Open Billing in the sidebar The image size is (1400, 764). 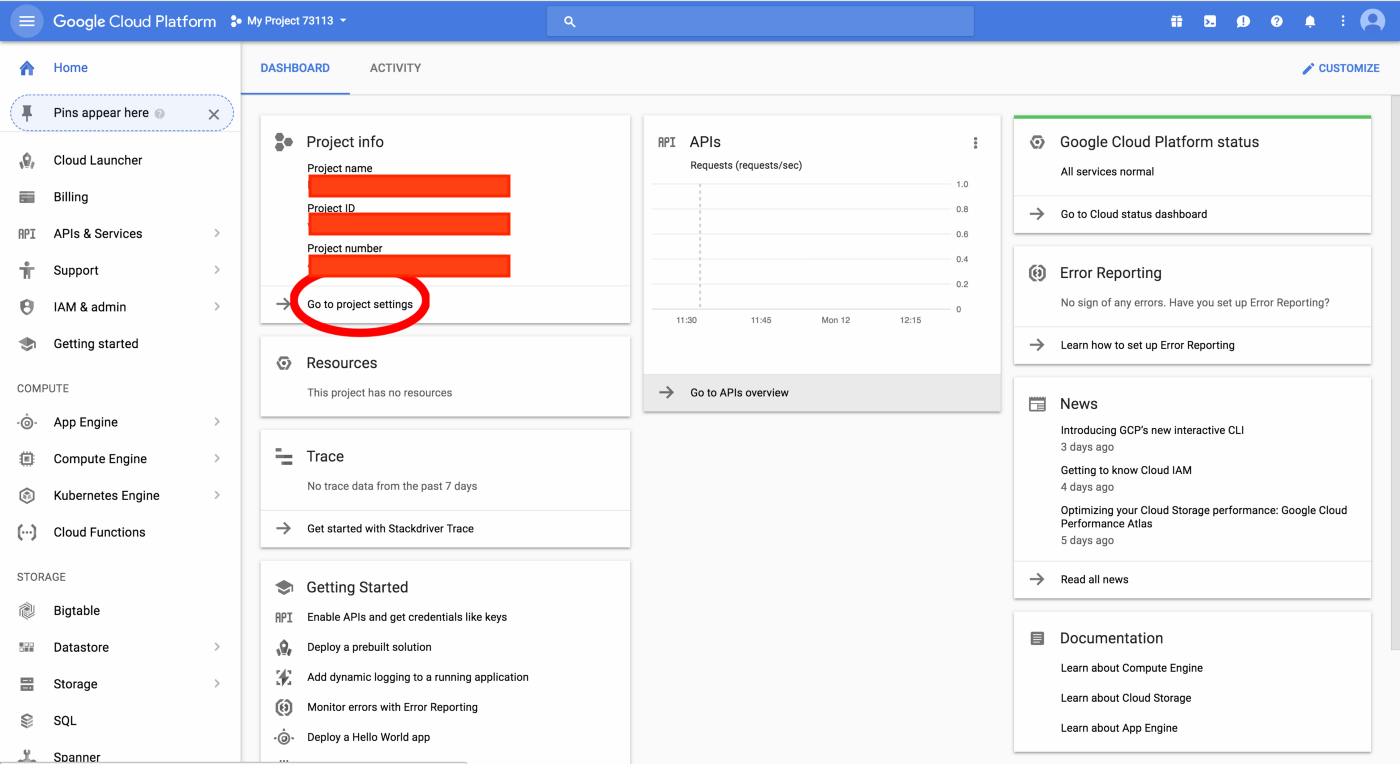[71, 197]
